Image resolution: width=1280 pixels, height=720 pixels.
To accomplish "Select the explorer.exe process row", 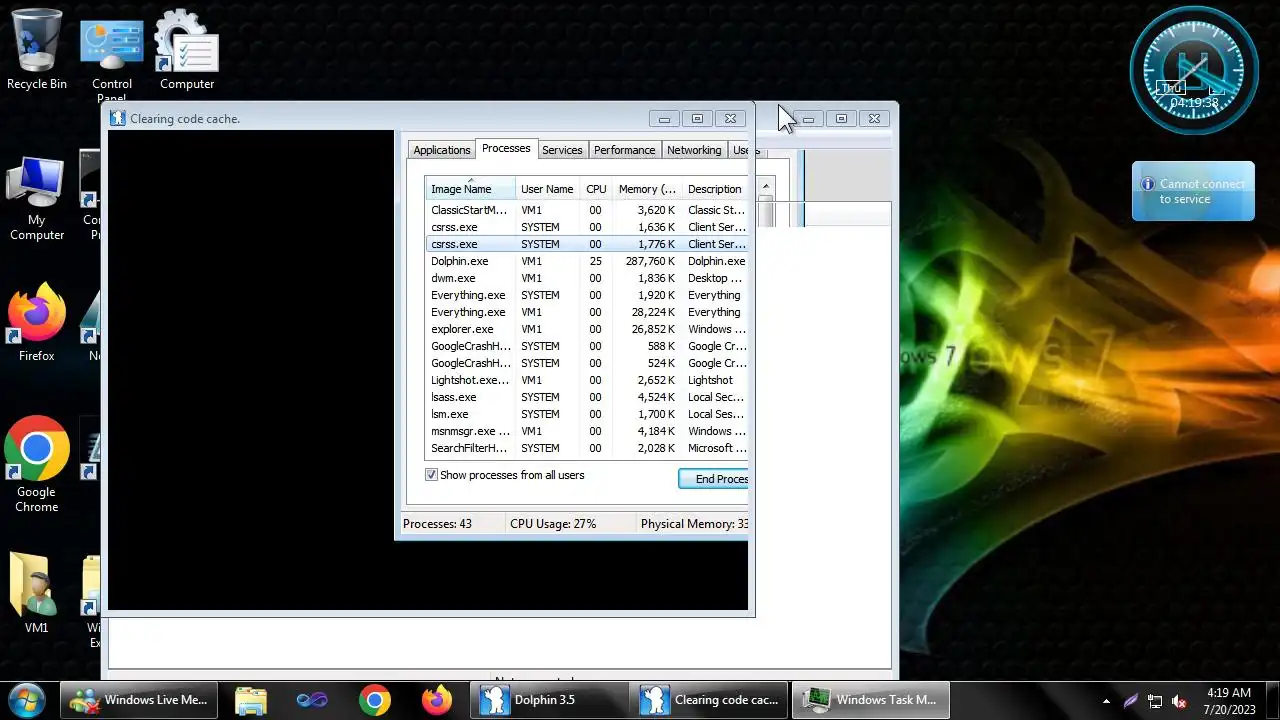I will coord(587,329).
